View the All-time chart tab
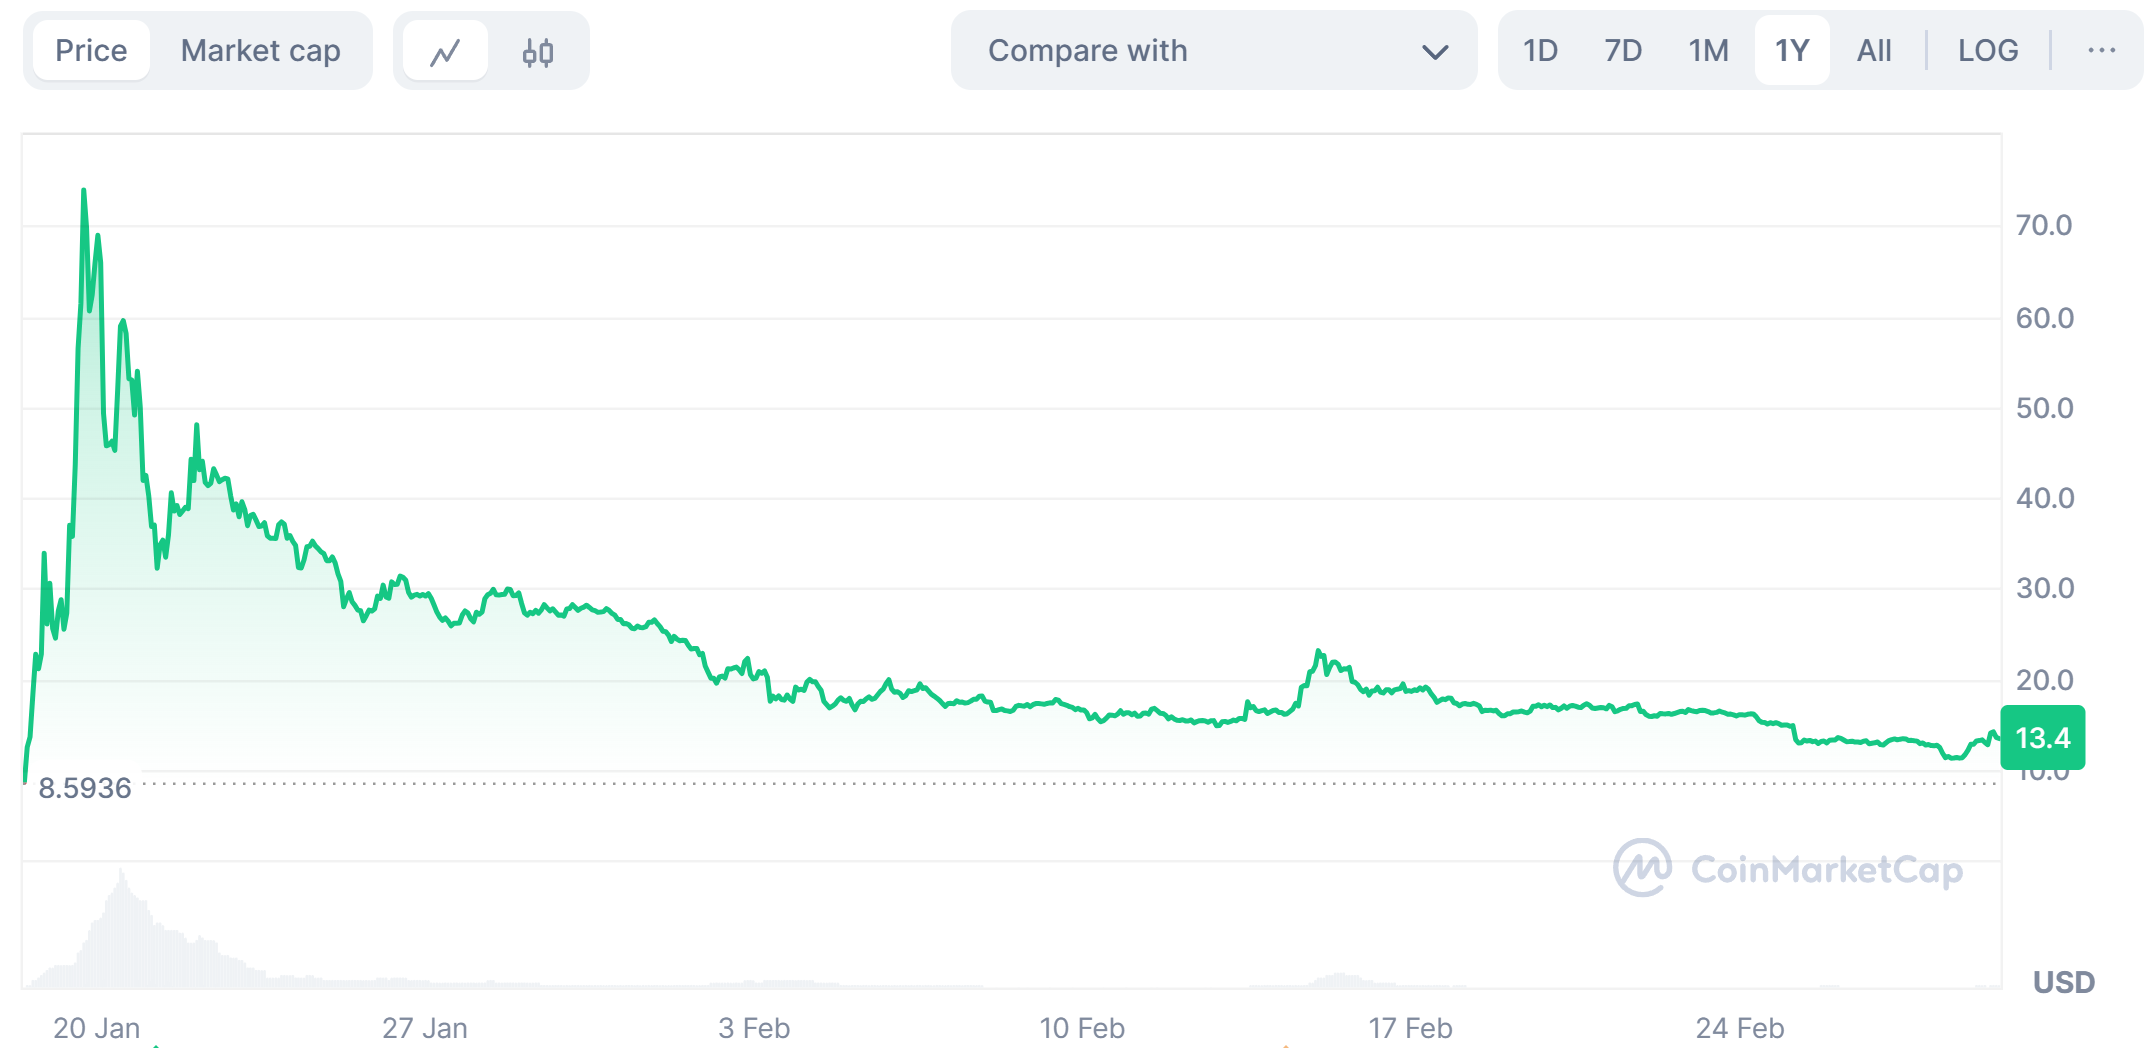This screenshot has width=2153, height=1048. (1875, 50)
